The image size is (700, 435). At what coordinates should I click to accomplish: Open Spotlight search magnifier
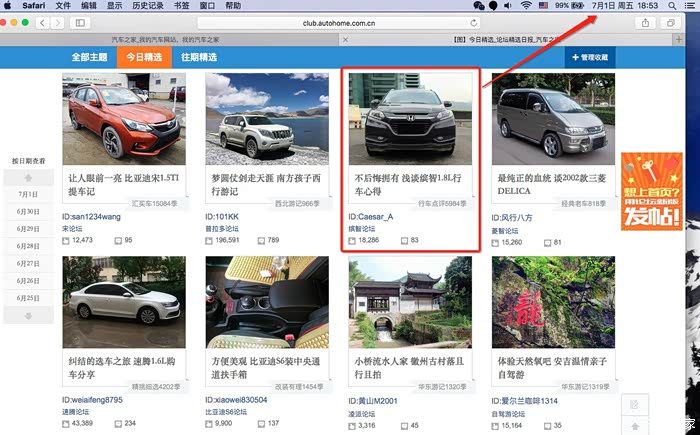(x=672, y=5)
